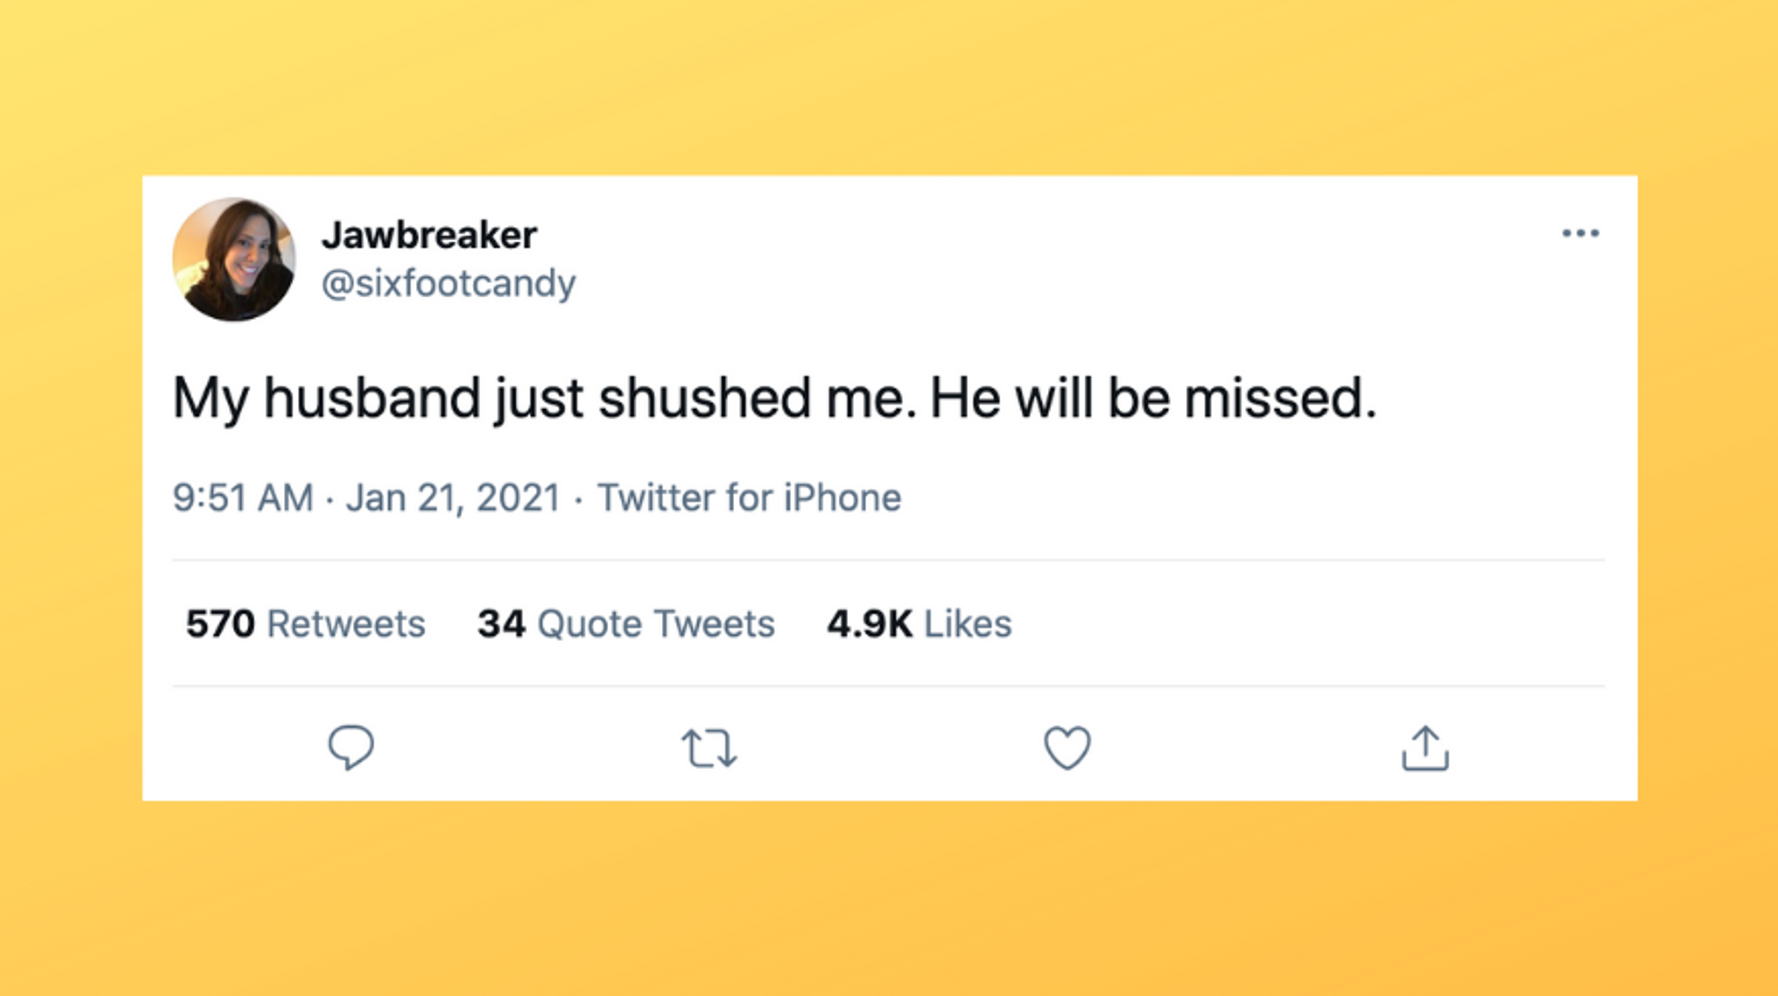Open the Jawbreaker display name profile link

429,236
